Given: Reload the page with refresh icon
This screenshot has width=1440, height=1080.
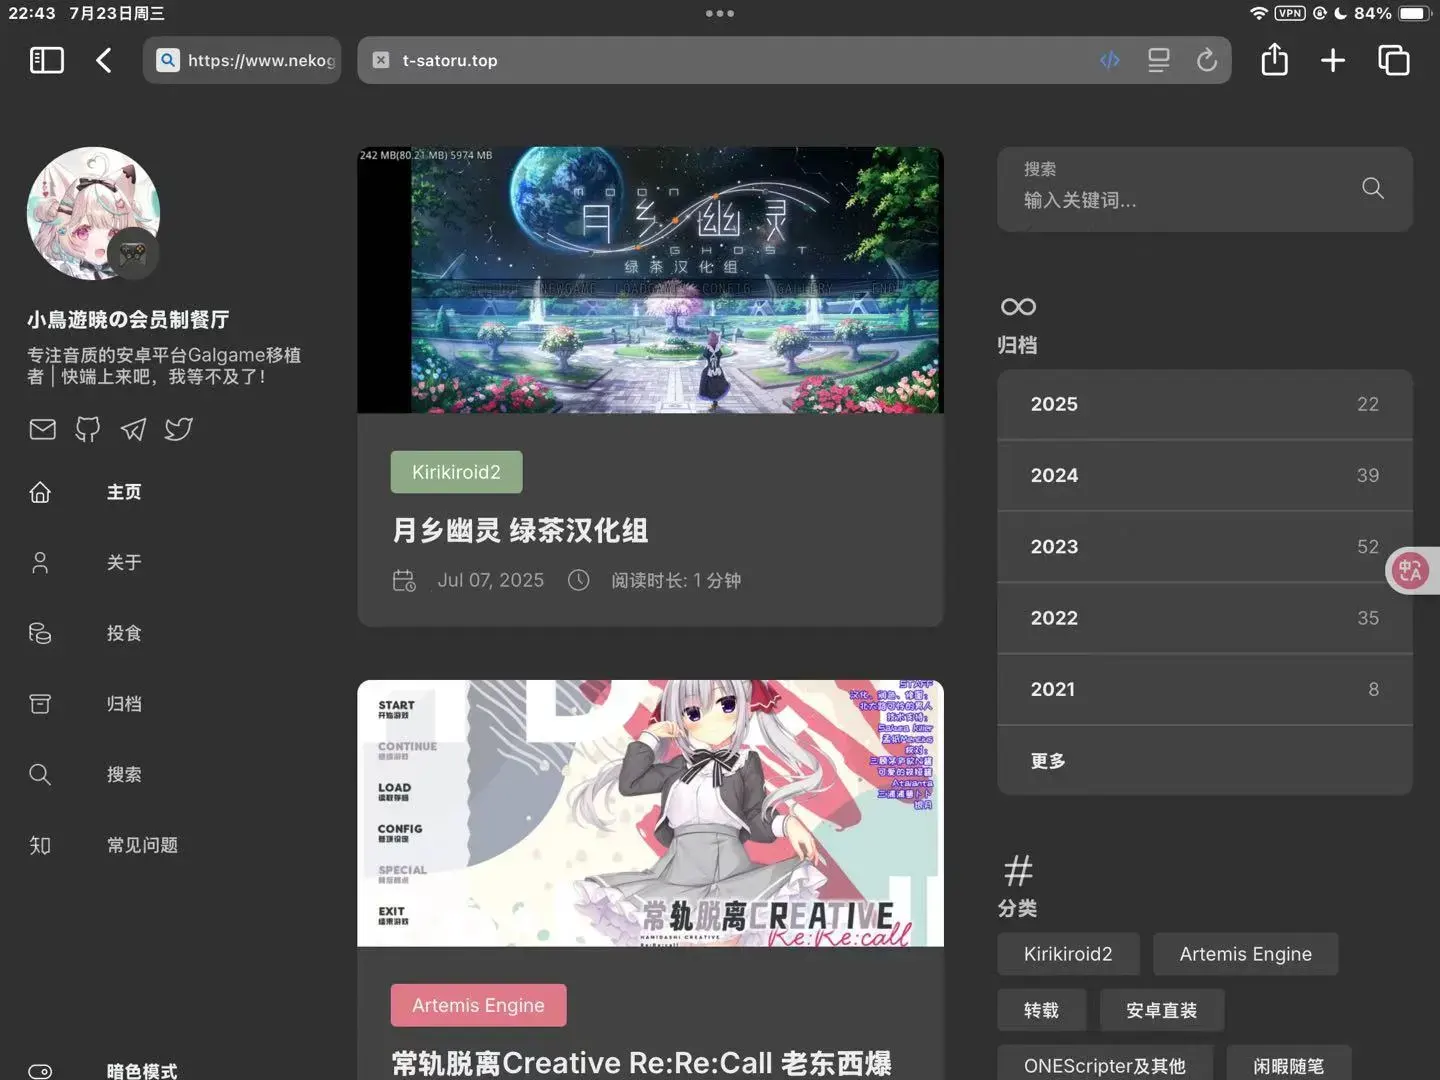Looking at the screenshot, I should tap(1207, 60).
